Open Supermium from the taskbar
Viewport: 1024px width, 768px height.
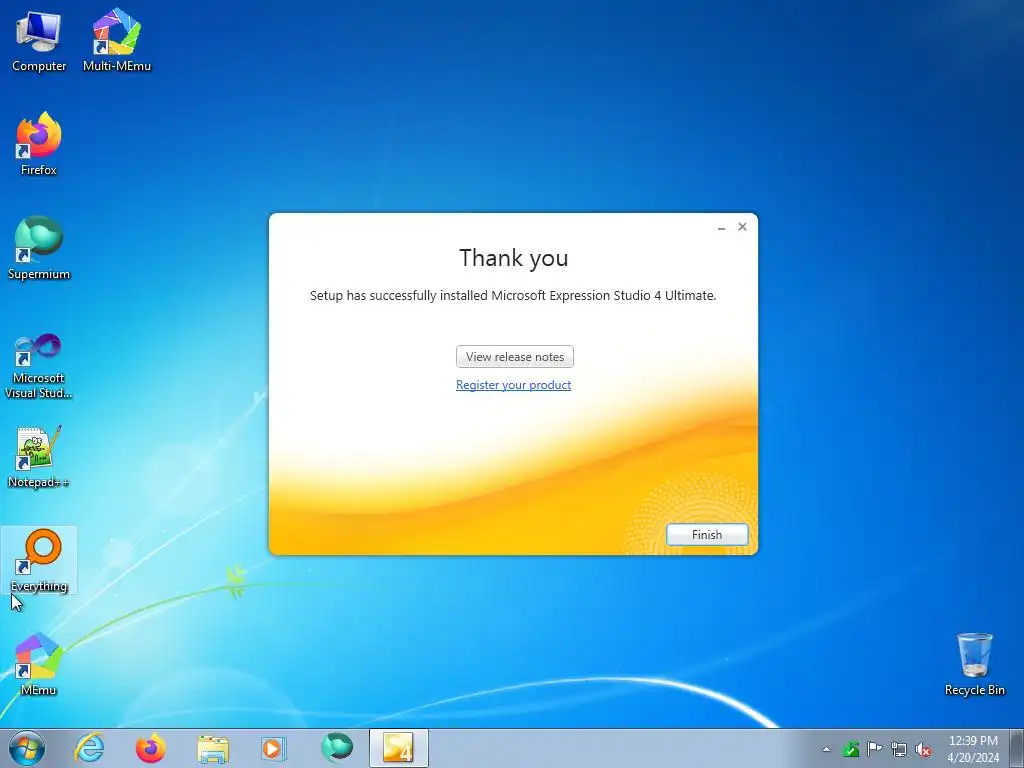click(x=336, y=748)
